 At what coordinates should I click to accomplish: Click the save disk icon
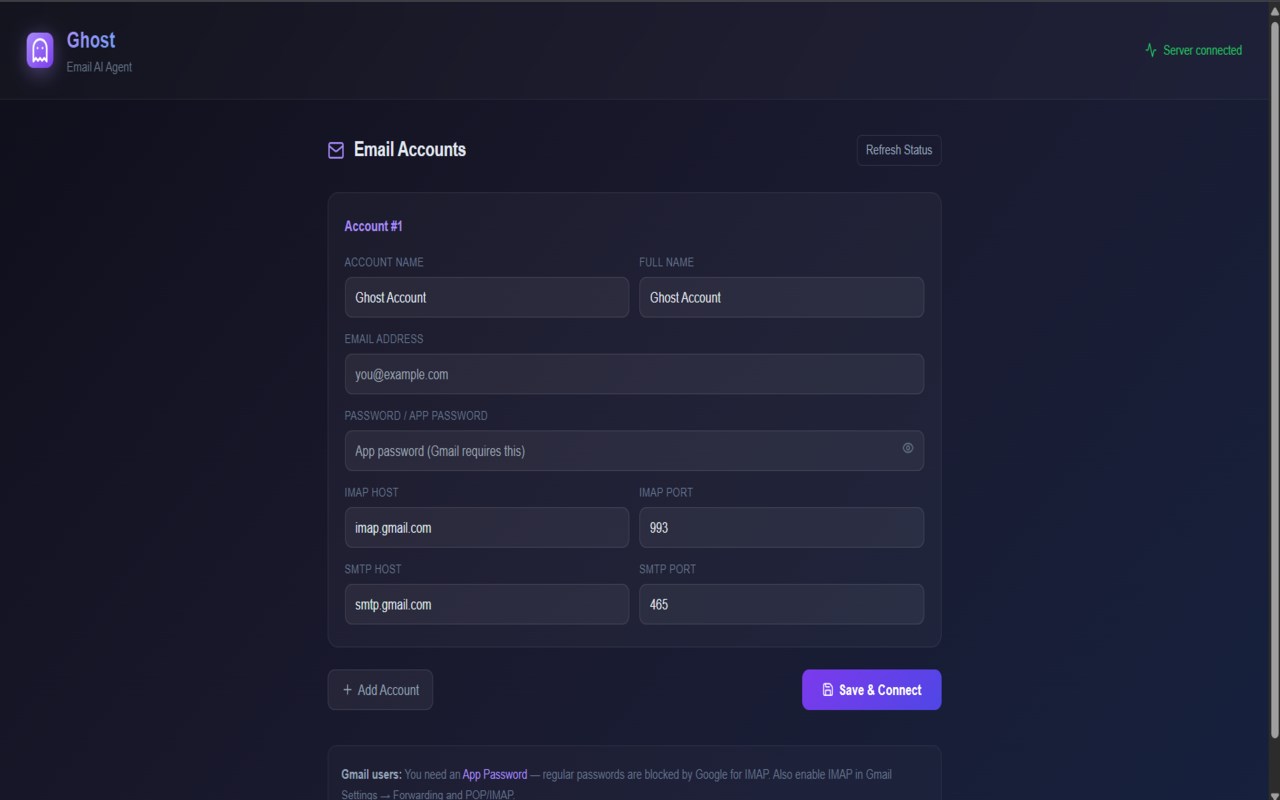(x=828, y=690)
